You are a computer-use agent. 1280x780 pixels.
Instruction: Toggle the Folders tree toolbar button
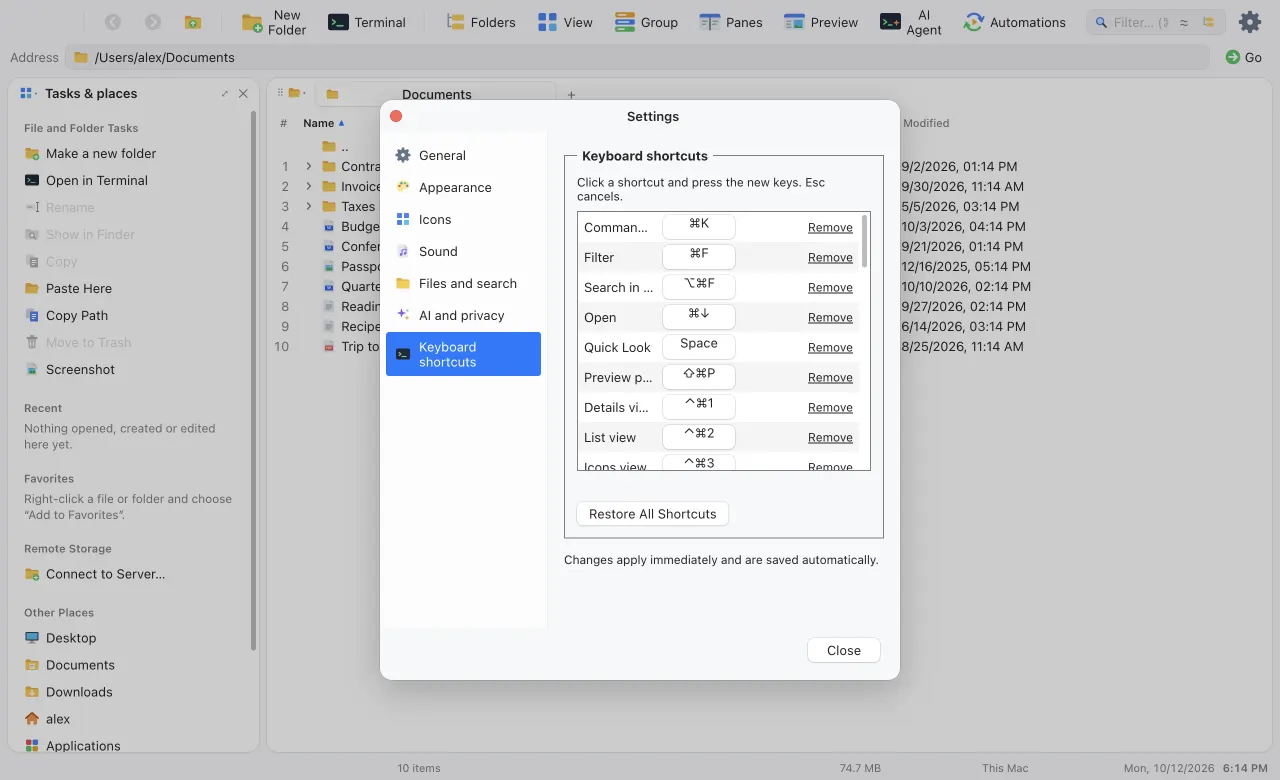click(x=481, y=22)
